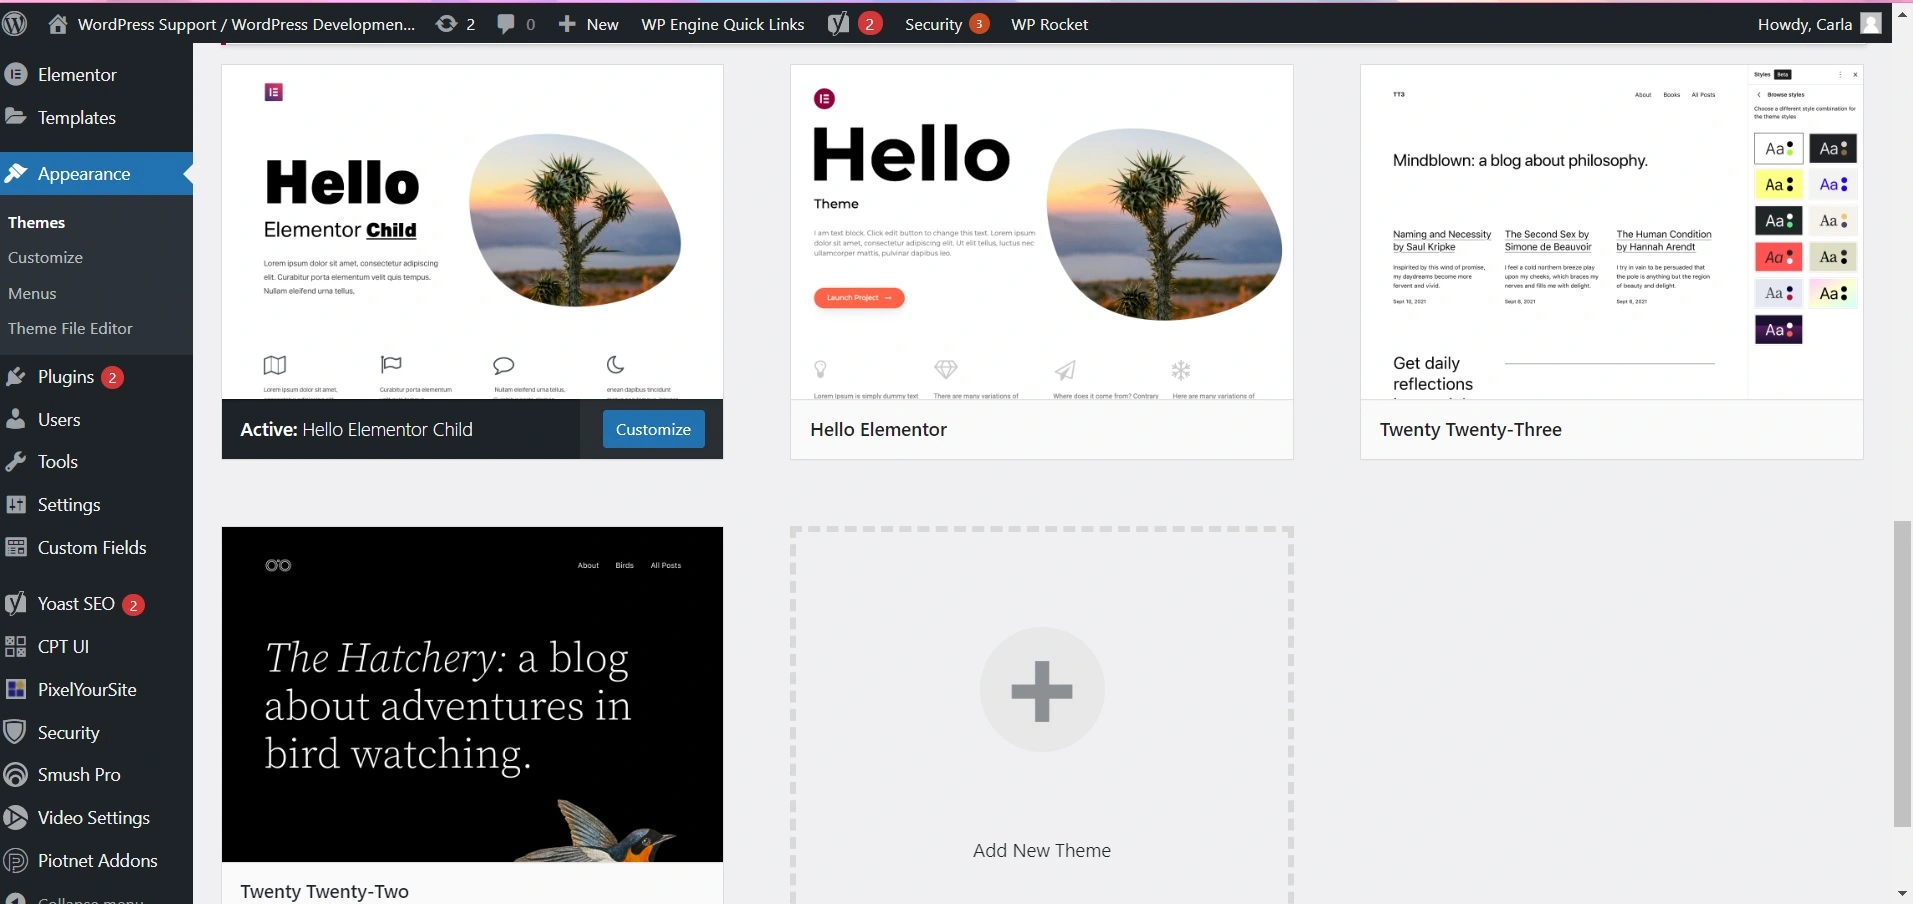
Task: Click the Piotnet Addons icon
Action: (15, 860)
